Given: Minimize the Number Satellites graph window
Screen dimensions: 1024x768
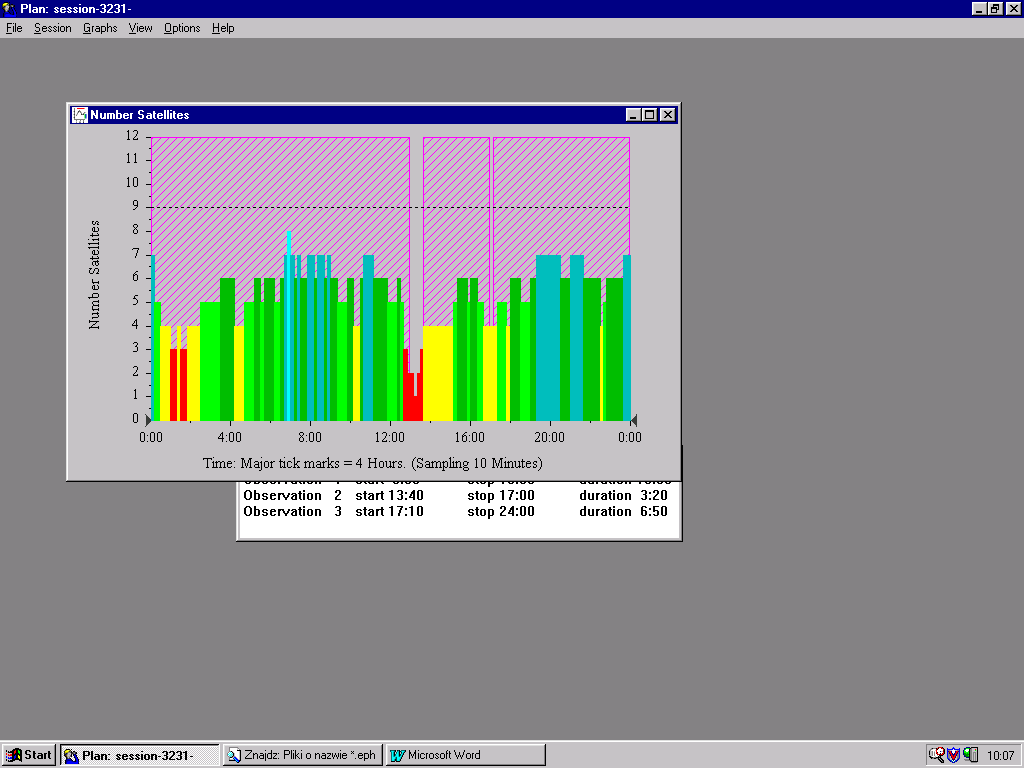Looking at the screenshot, I should click(633, 115).
